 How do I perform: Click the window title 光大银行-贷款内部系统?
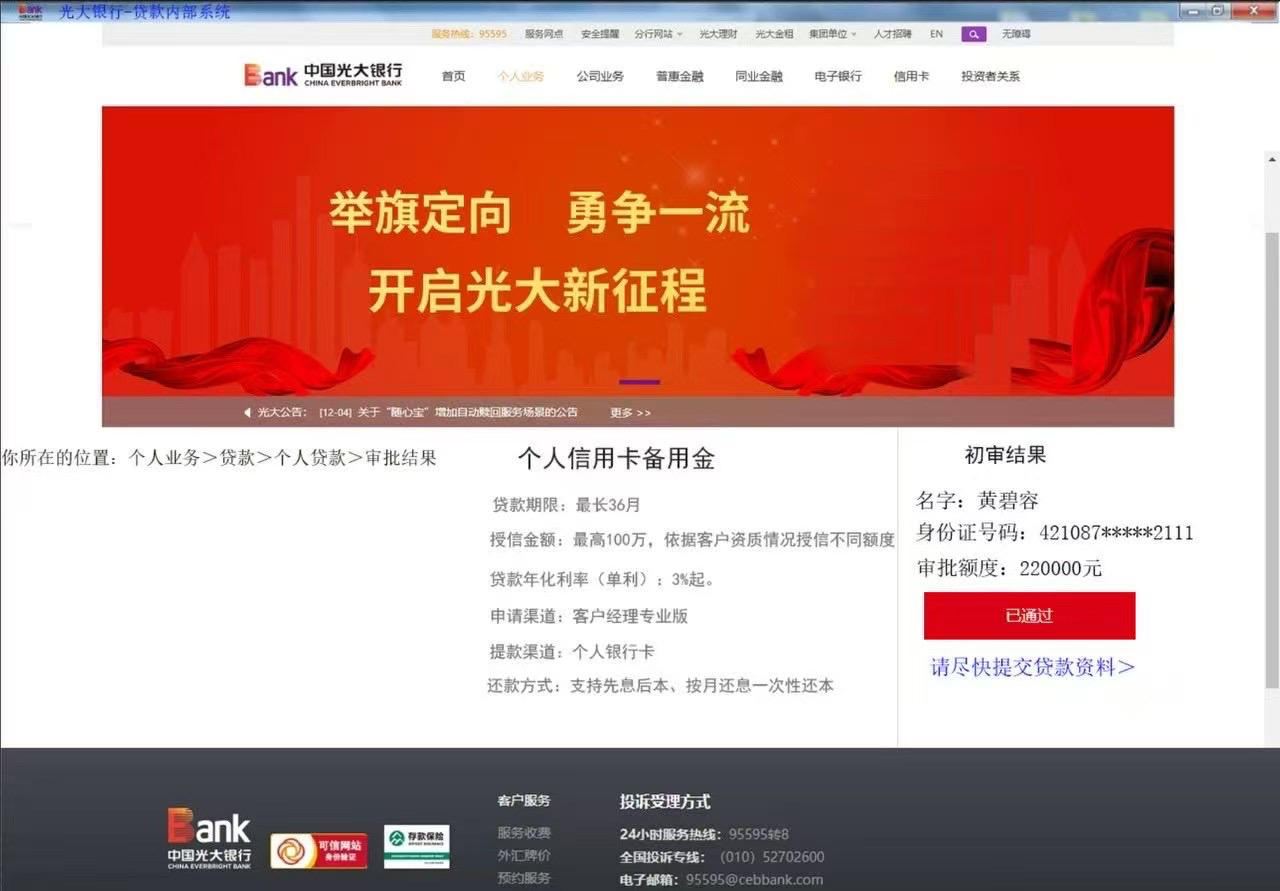[145, 12]
